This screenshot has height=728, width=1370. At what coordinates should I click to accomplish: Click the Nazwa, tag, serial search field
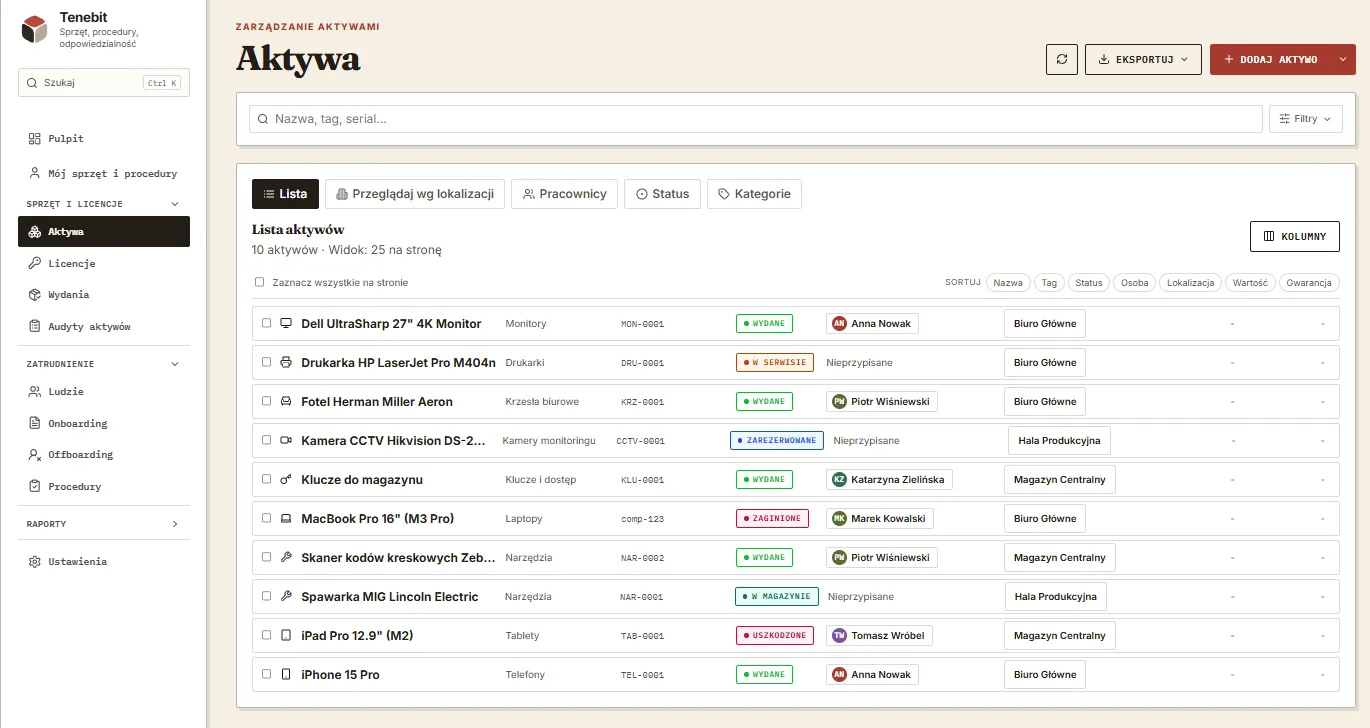756,119
